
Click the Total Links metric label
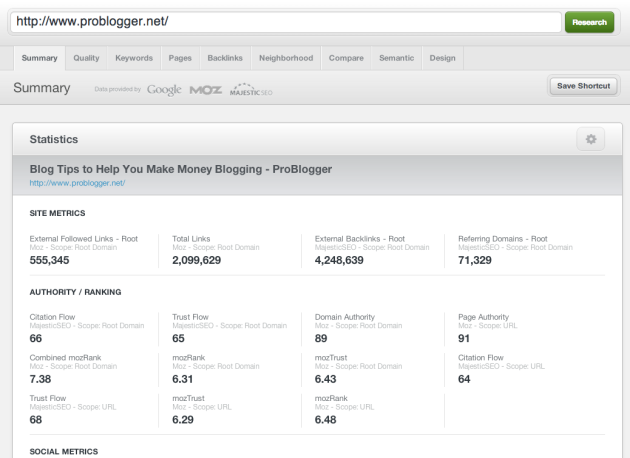(x=191, y=239)
